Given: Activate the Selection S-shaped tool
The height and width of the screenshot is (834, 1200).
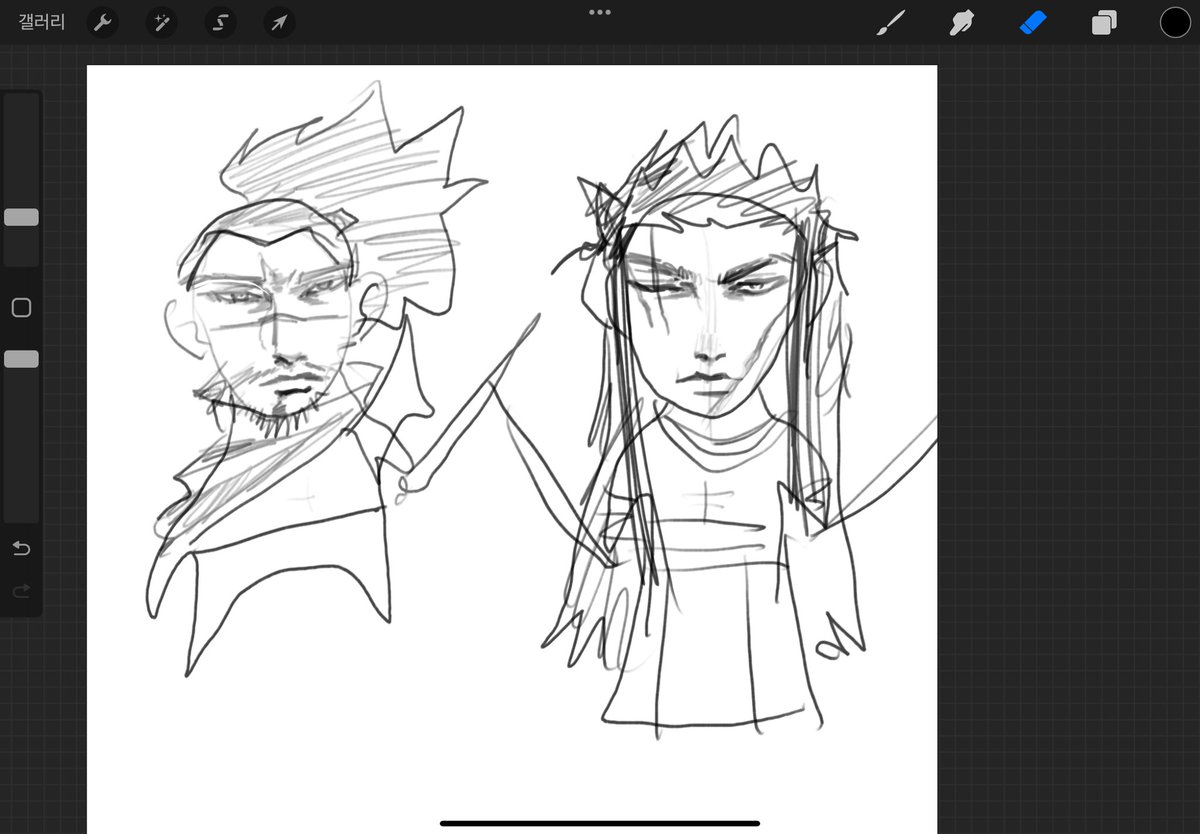Looking at the screenshot, I should pyautogui.click(x=221, y=22).
